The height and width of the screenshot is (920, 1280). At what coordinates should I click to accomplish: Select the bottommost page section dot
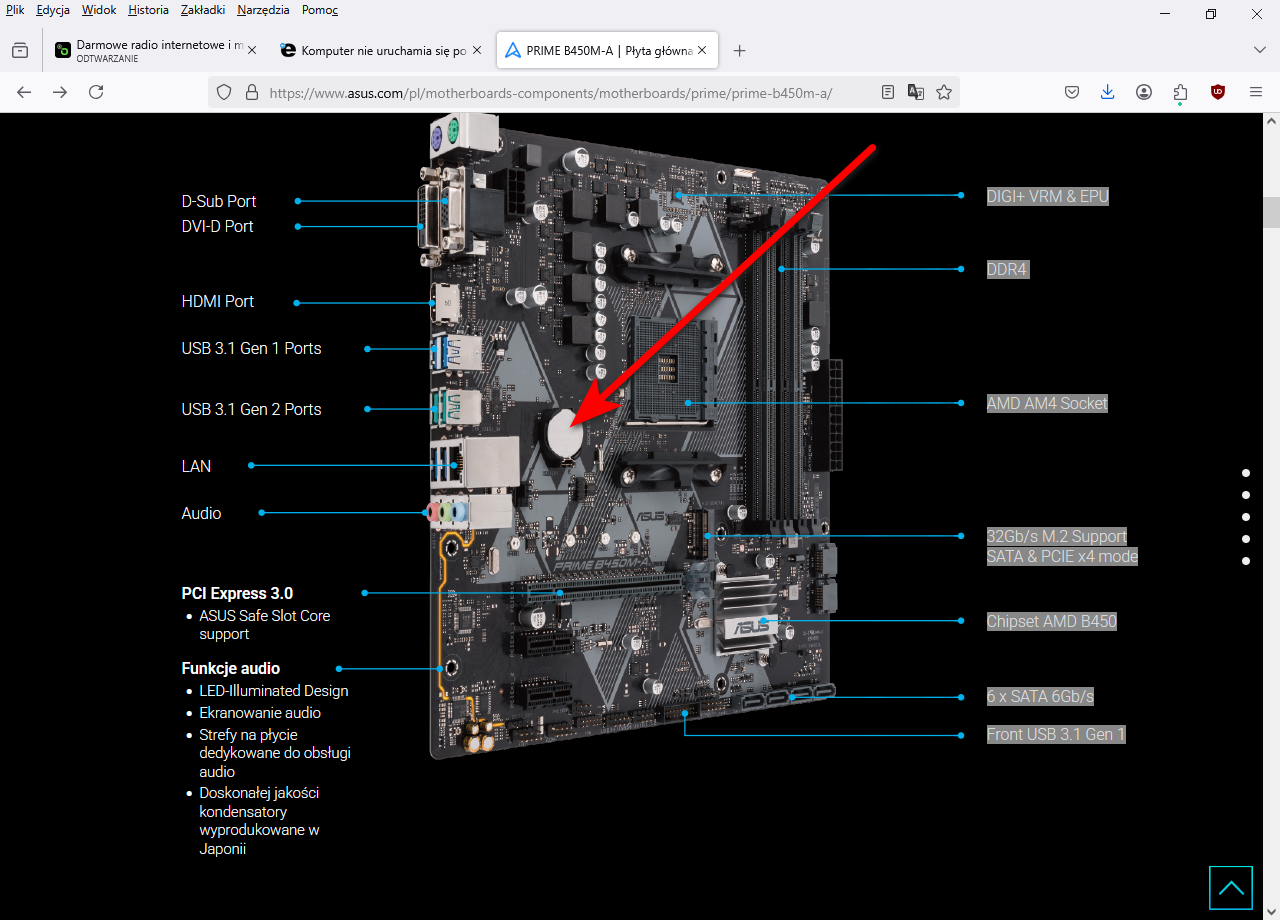coord(1246,561)
